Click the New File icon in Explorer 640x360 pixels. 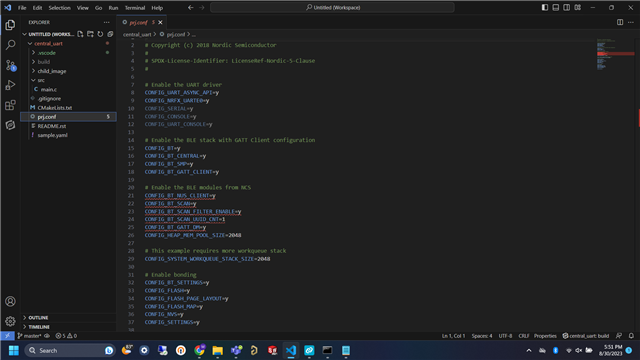(x=80, y=34)
